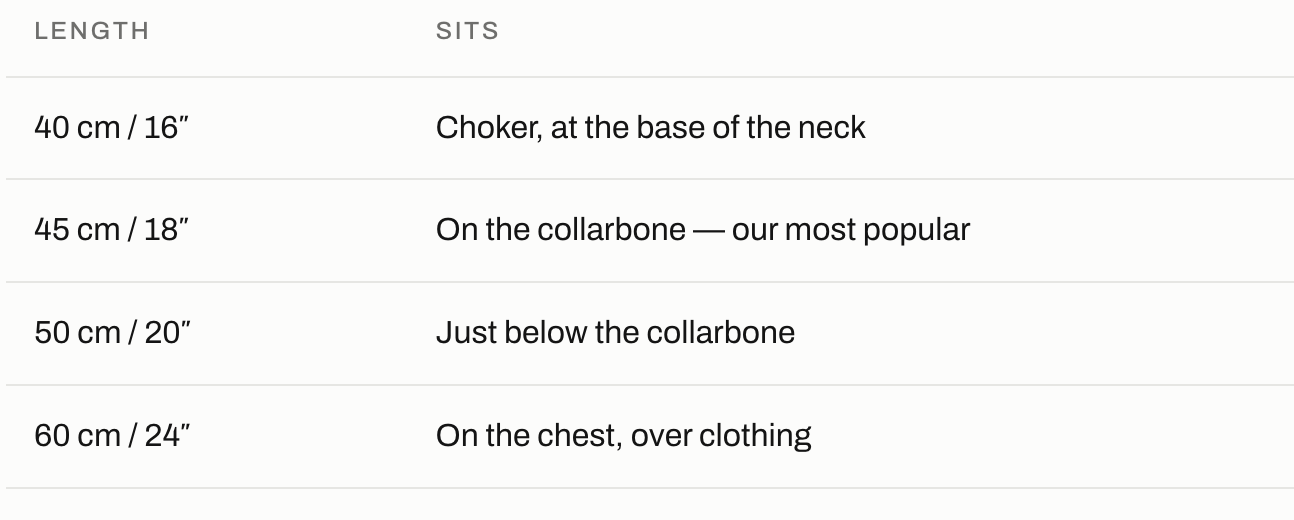Click the 16″ inch measurement
1294x520 pixels.
pos(166,128)
